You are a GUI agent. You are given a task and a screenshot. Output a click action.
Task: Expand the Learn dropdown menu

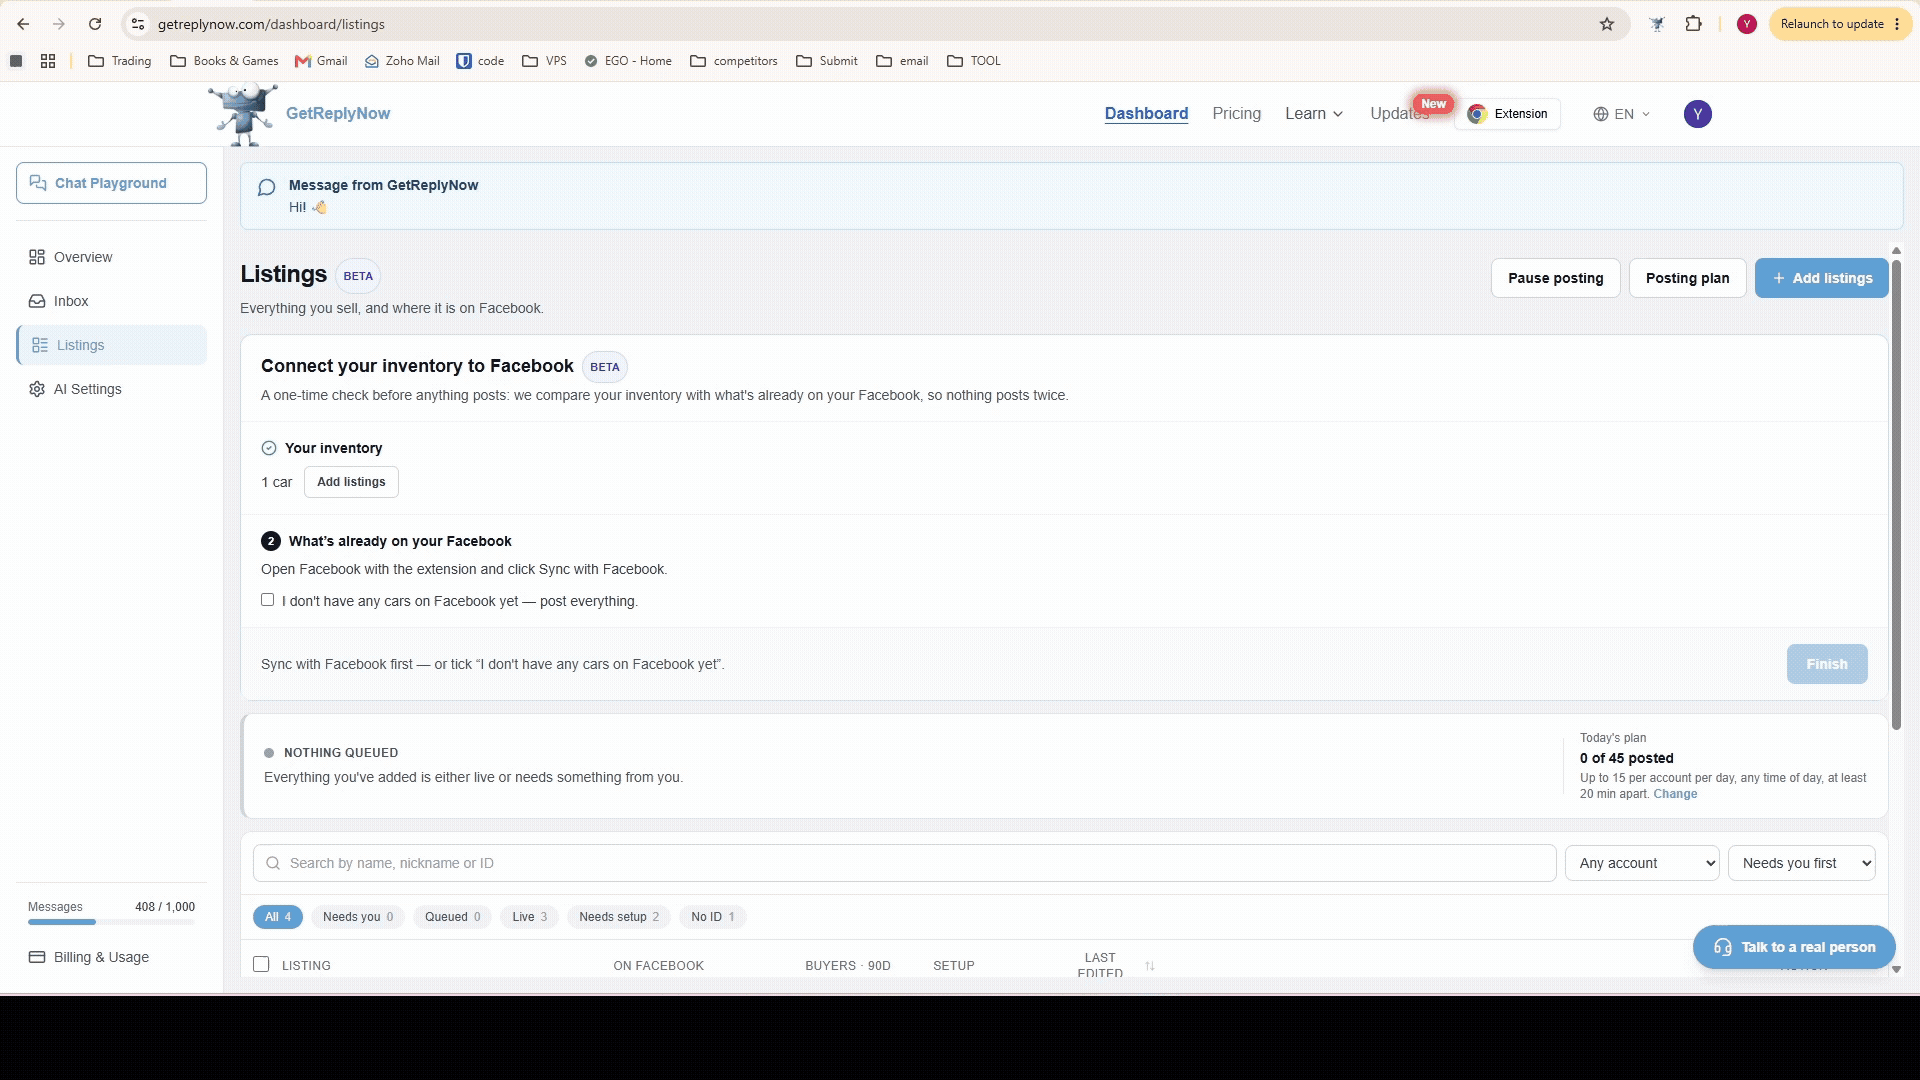(1314, 114)
